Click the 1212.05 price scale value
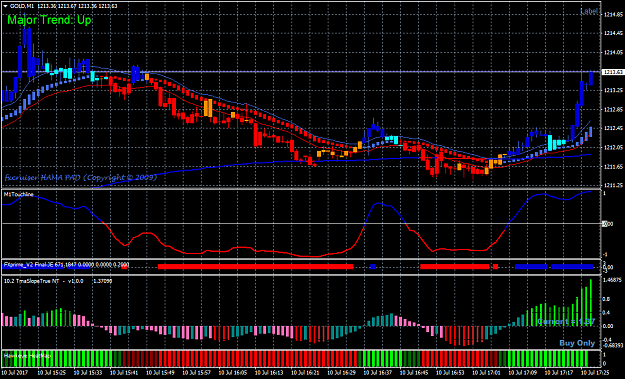The width and height of the screenshot is (625, 379). [613, 147]
